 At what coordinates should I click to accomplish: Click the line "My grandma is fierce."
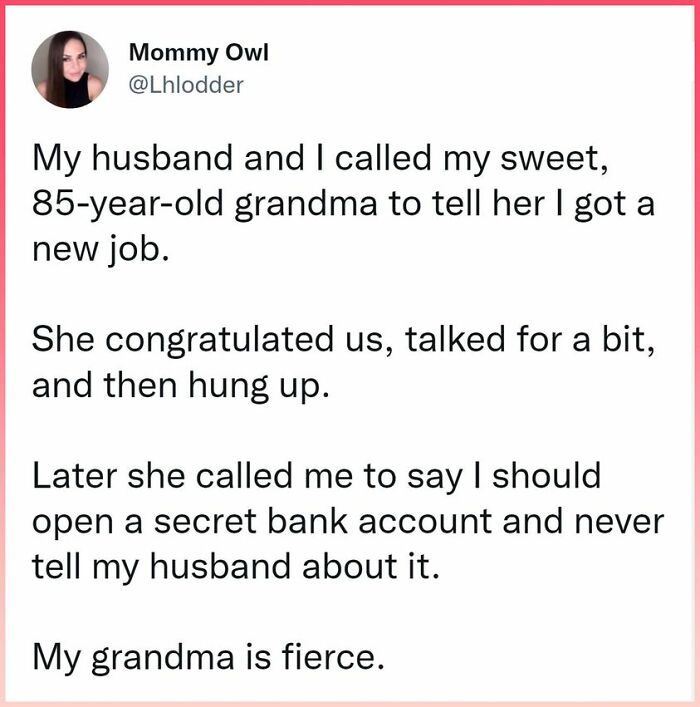point(207,656)
